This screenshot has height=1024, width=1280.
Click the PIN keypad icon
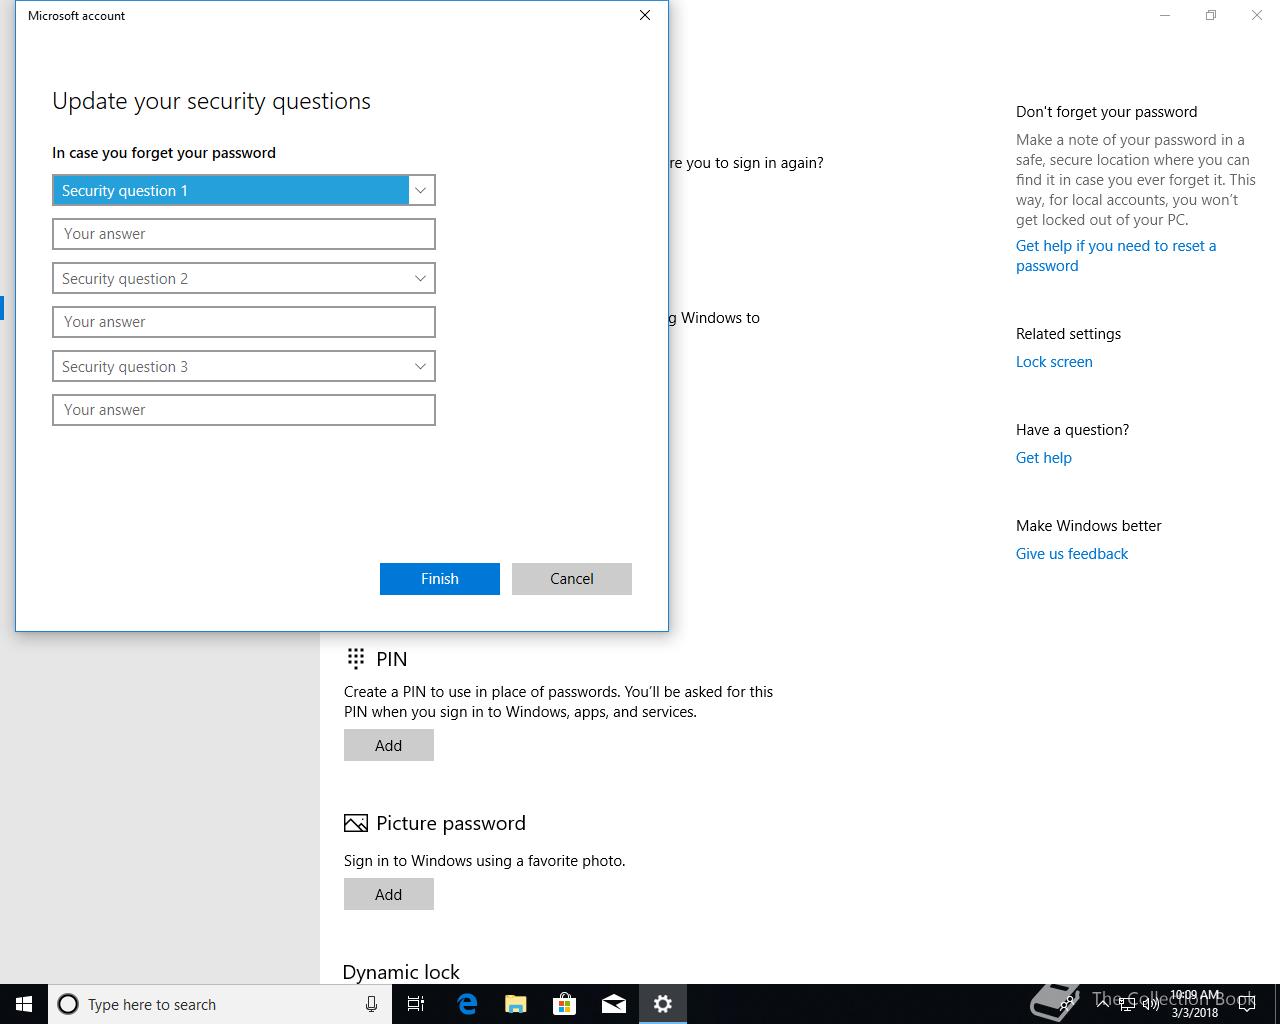[355, 658]
